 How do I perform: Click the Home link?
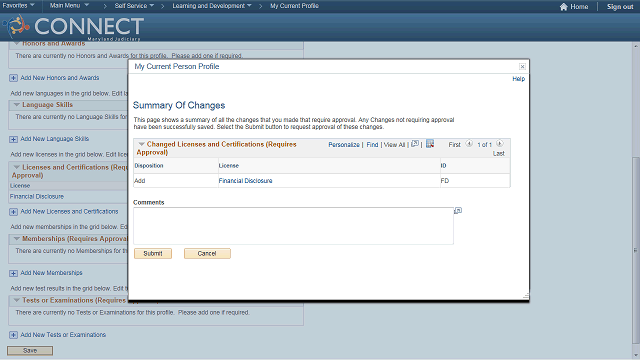pyautogui.click(x=579, y=7)
